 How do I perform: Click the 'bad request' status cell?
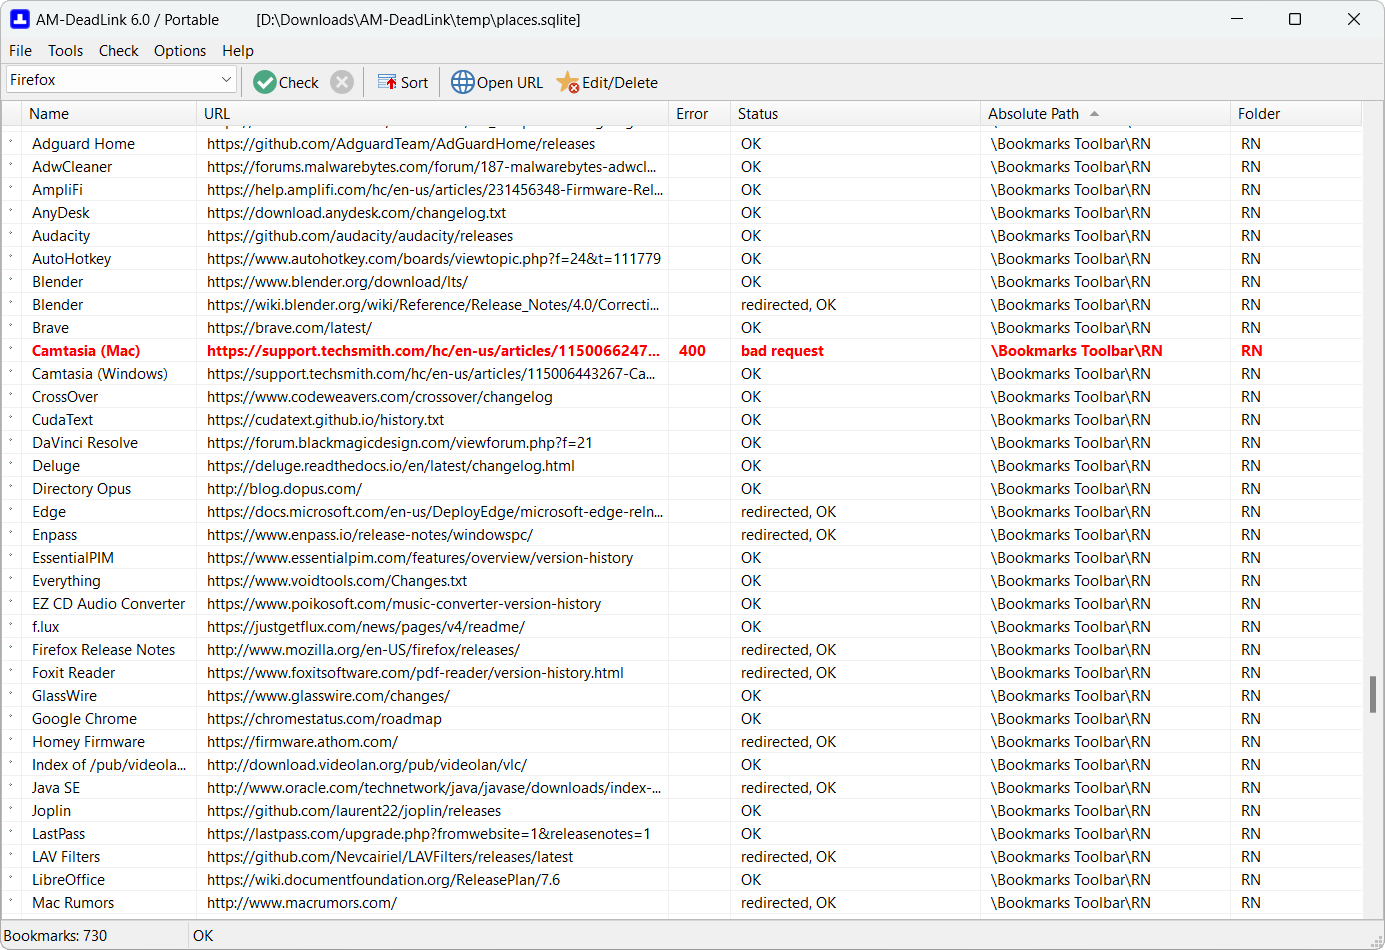pyautogui.click(x=782, y=351)
